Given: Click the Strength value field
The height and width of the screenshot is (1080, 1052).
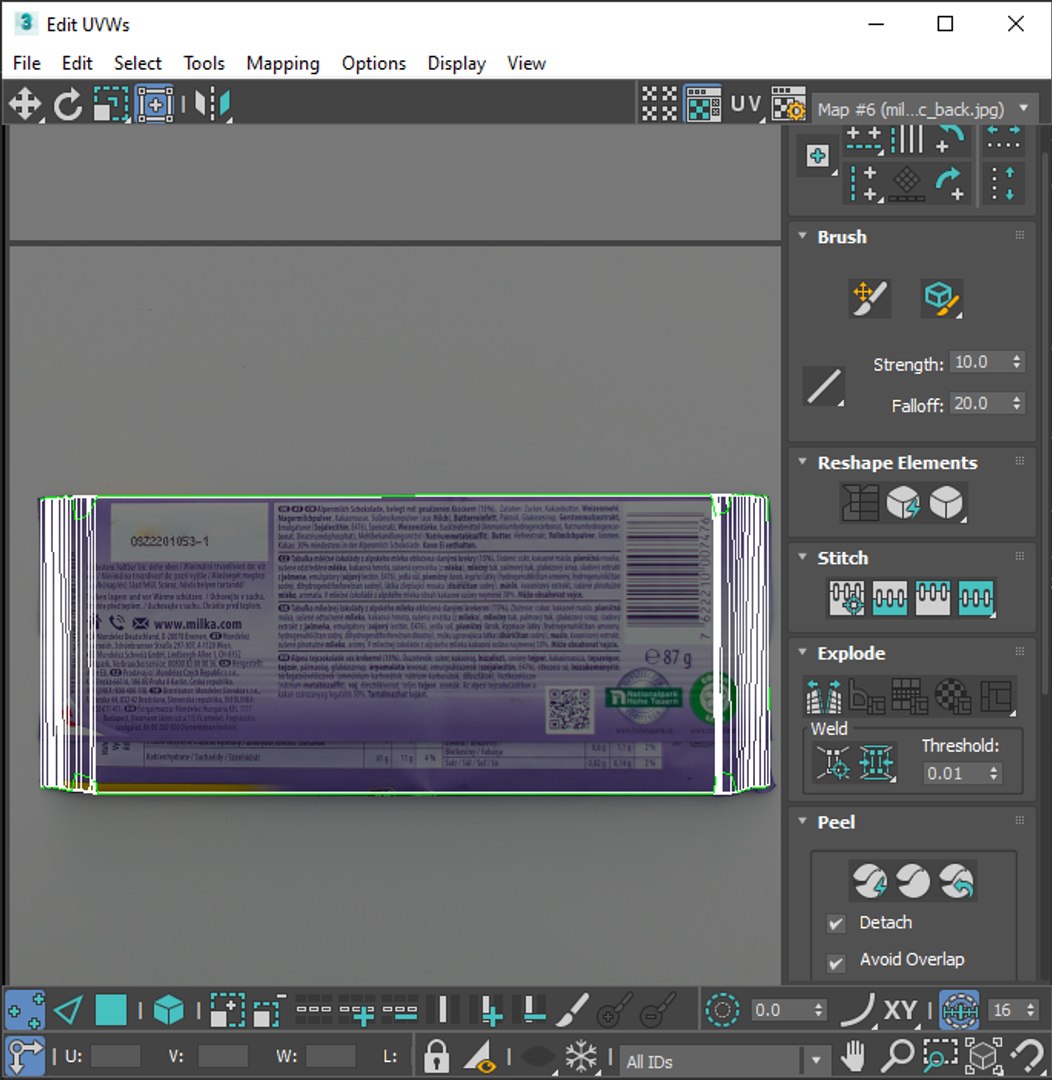Looking at the screenshot, I should [978, 362].
